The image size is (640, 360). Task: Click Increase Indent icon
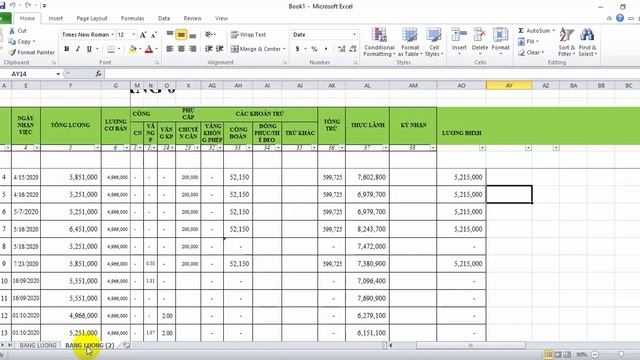[x=220, y=49]
